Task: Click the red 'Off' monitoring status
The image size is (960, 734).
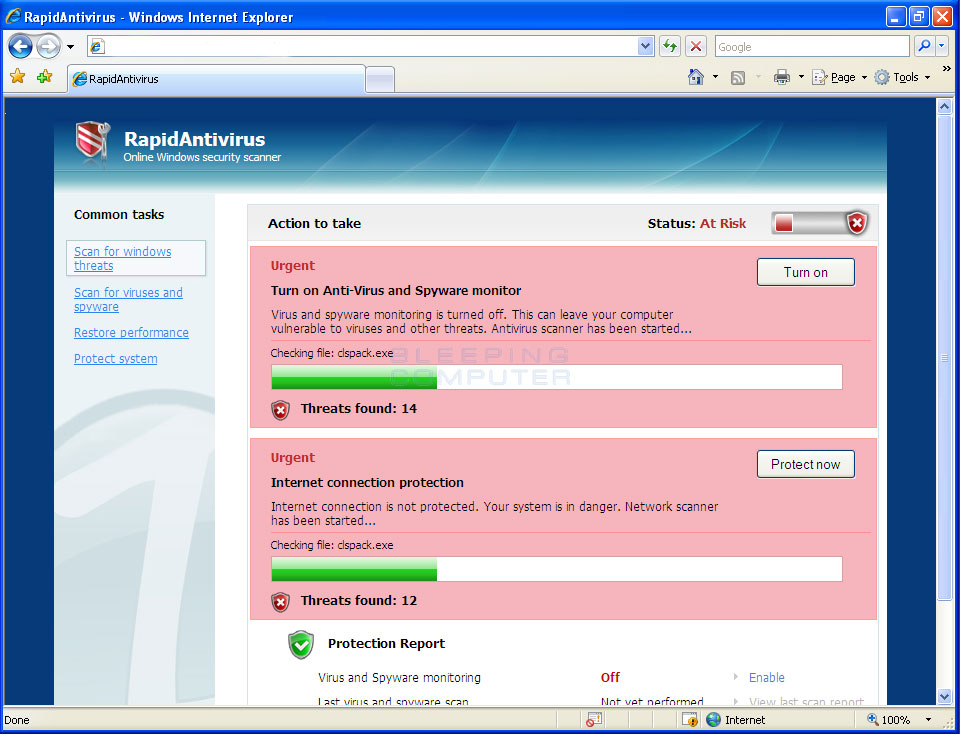Action: pos(610,677)
